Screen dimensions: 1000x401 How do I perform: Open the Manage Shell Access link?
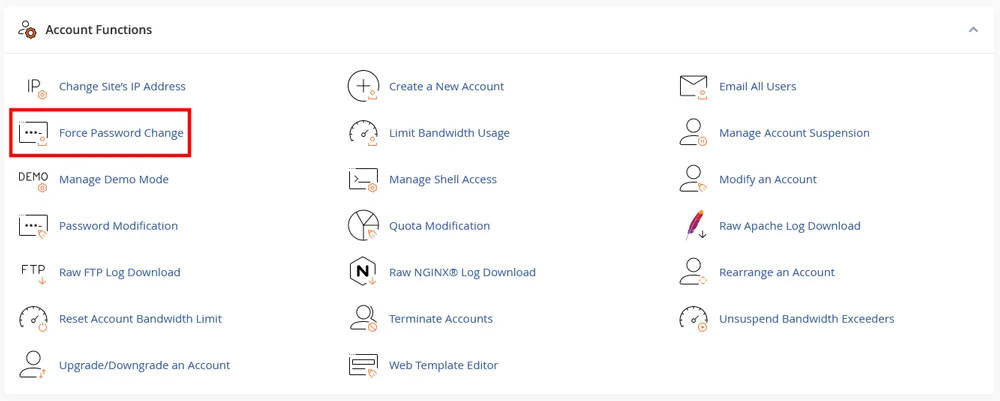443,180
